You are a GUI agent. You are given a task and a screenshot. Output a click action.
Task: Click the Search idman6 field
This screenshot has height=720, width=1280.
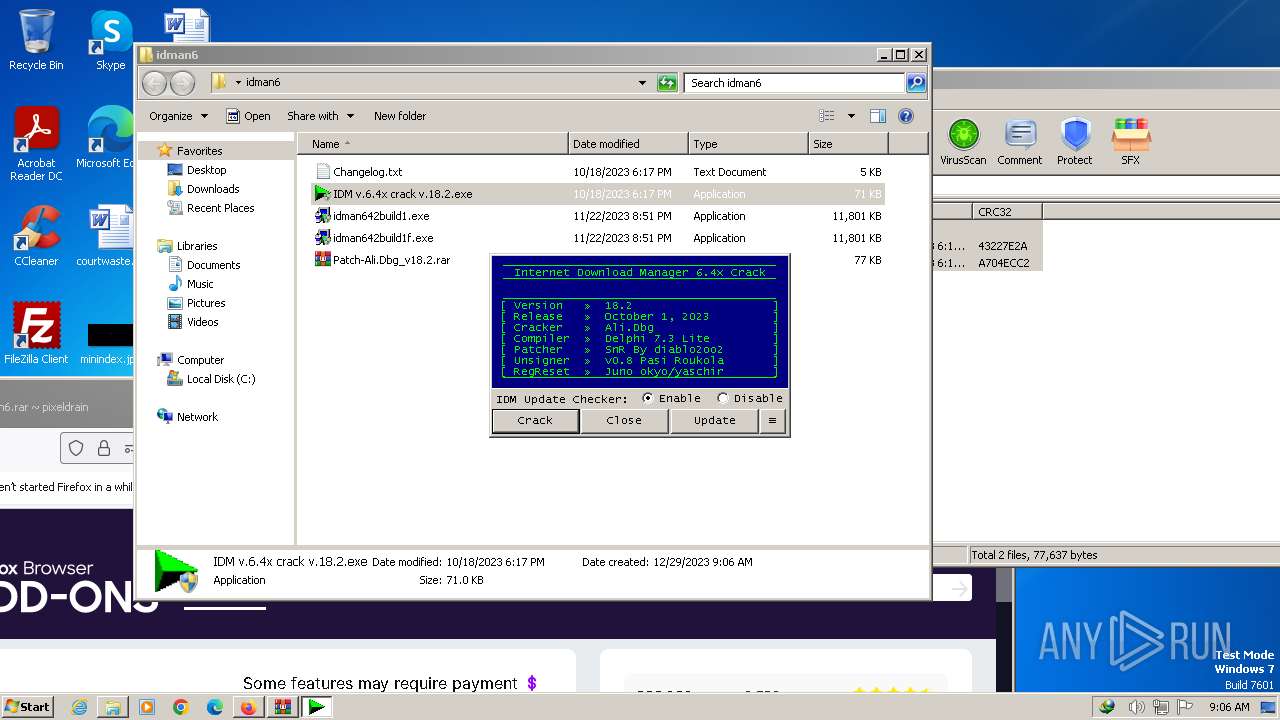[x=795, y=83]
